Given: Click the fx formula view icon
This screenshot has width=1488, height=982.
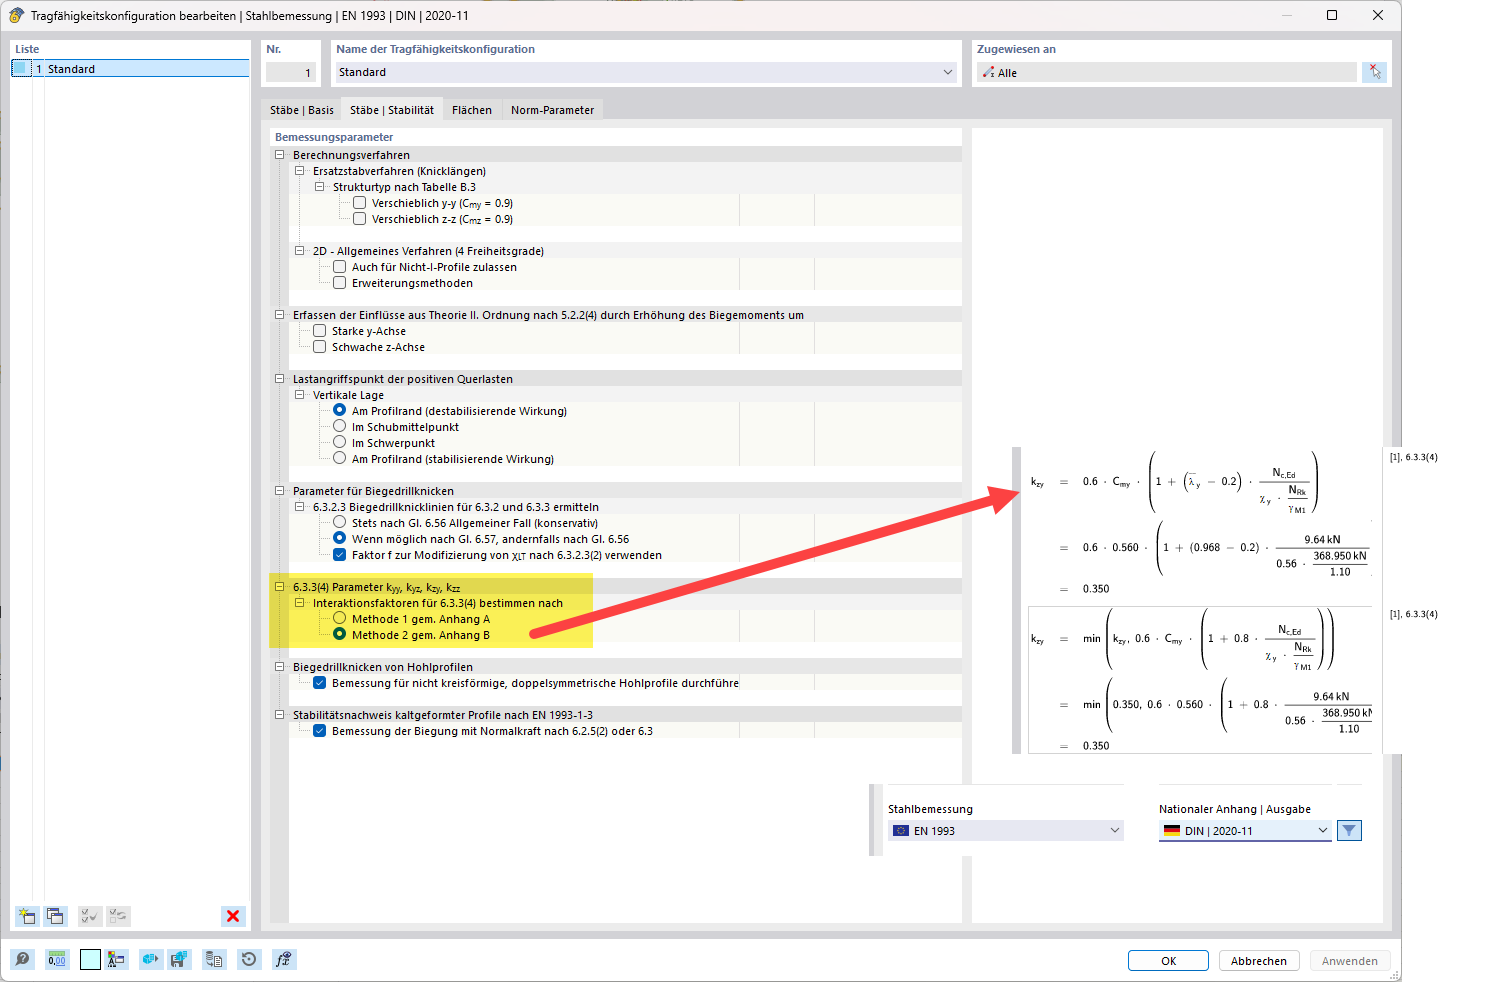Looking at the screenshot, I should pos(284,960).
